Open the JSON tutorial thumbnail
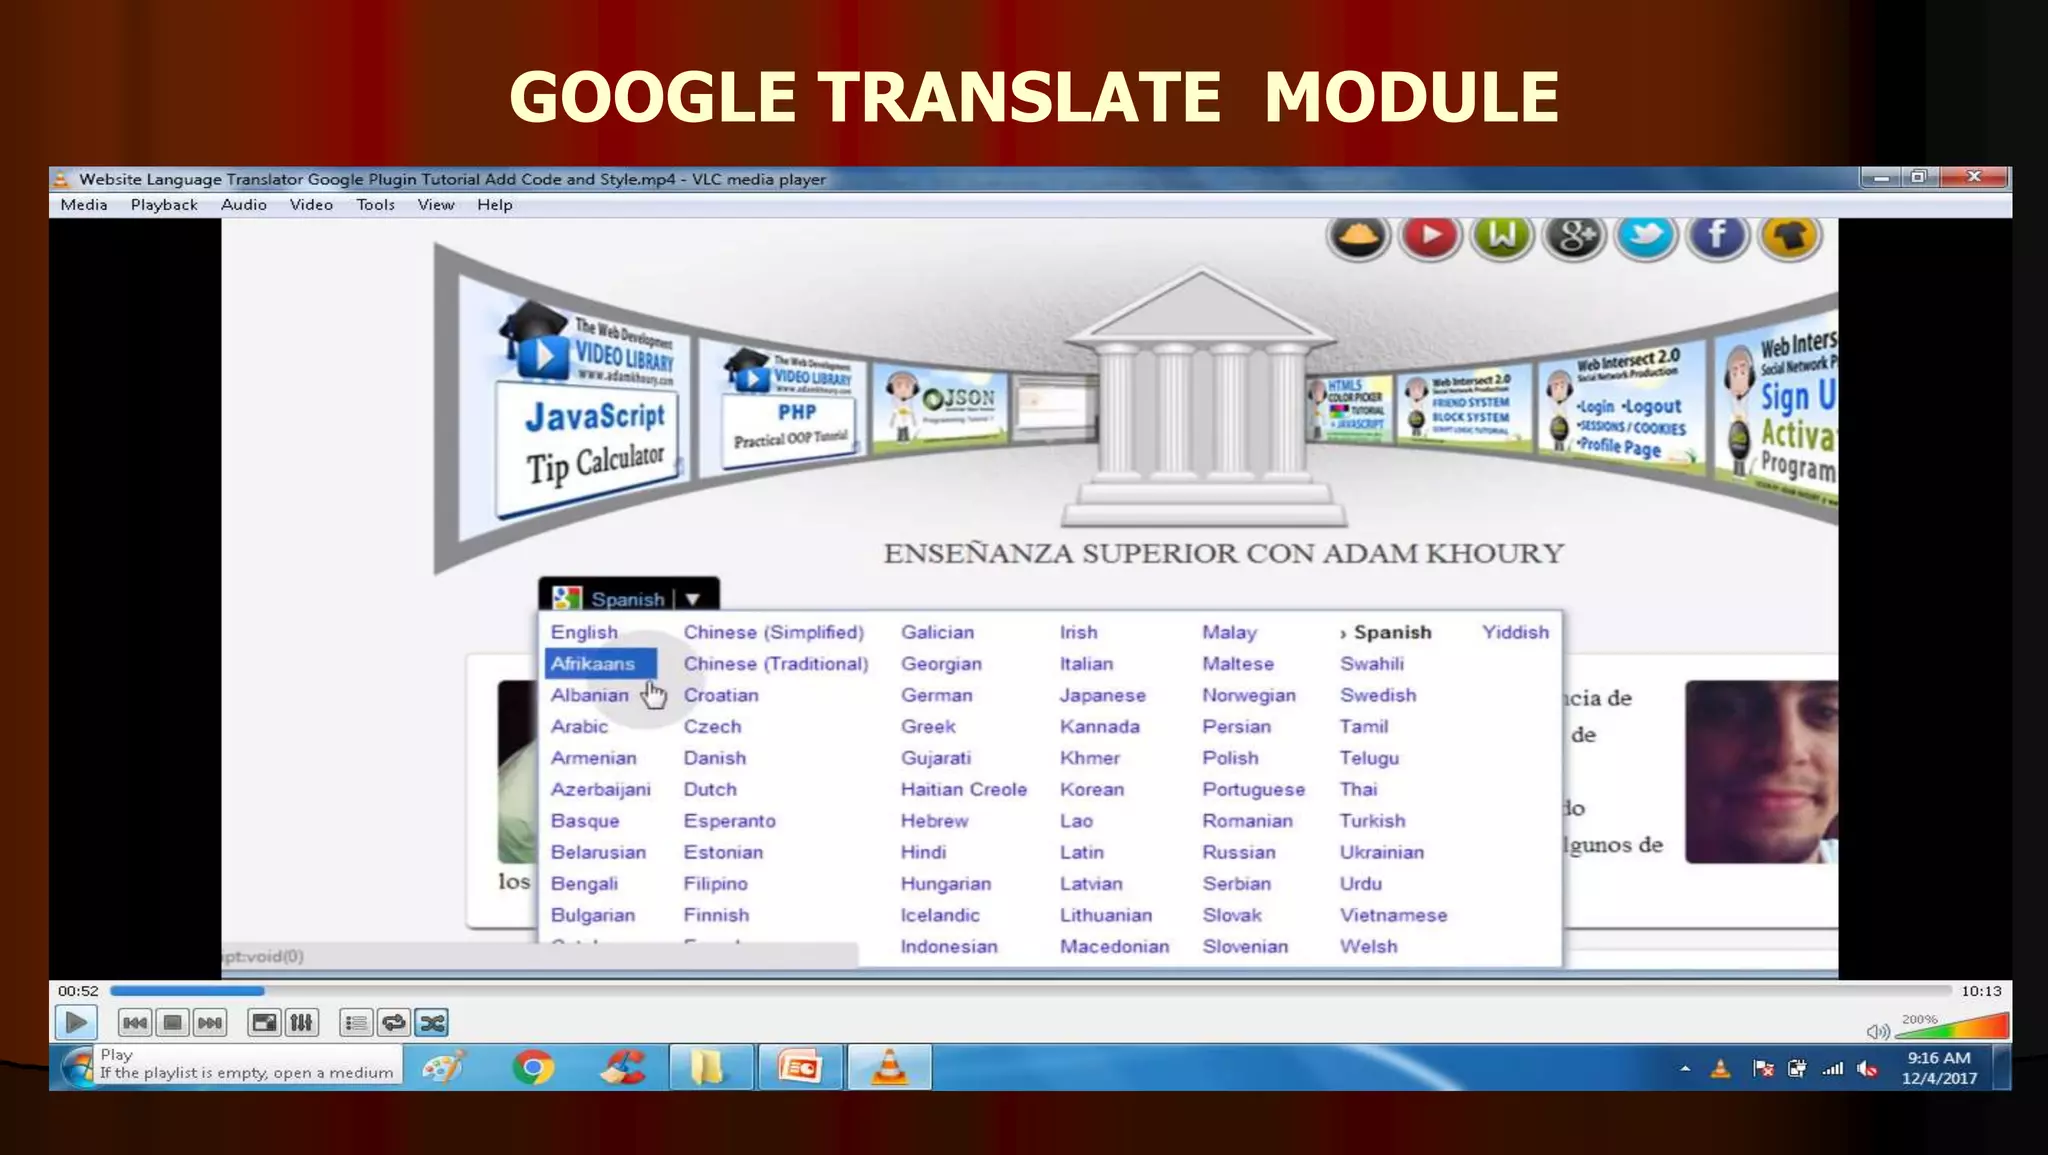The image size is (2048, 1155). 940,408
